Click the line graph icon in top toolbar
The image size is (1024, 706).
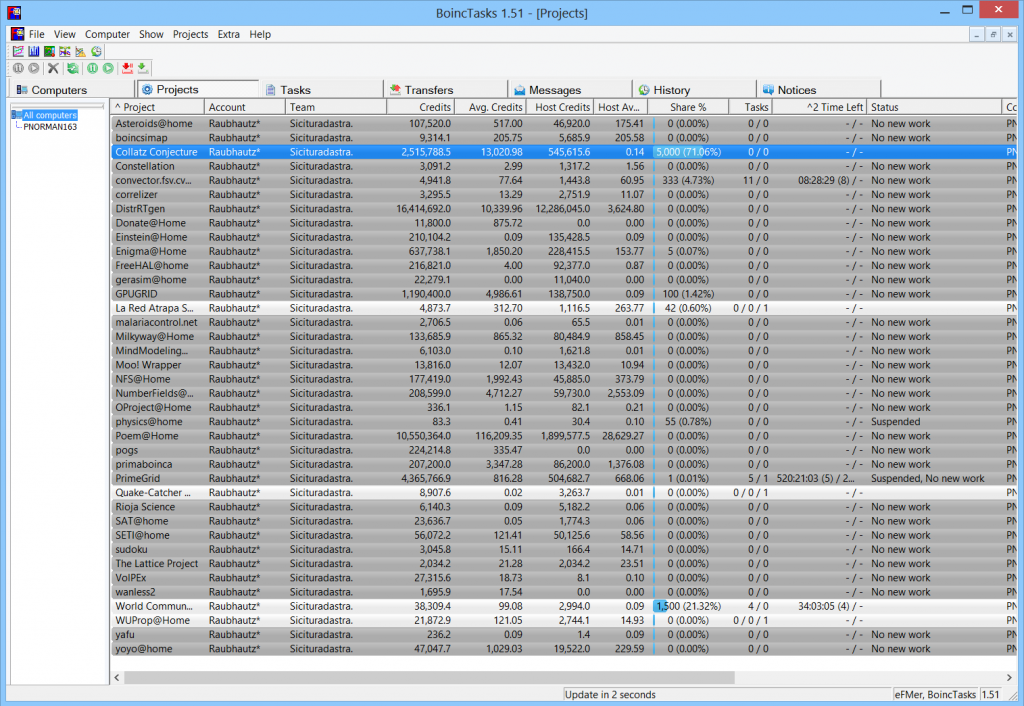(x=18, y=51)
